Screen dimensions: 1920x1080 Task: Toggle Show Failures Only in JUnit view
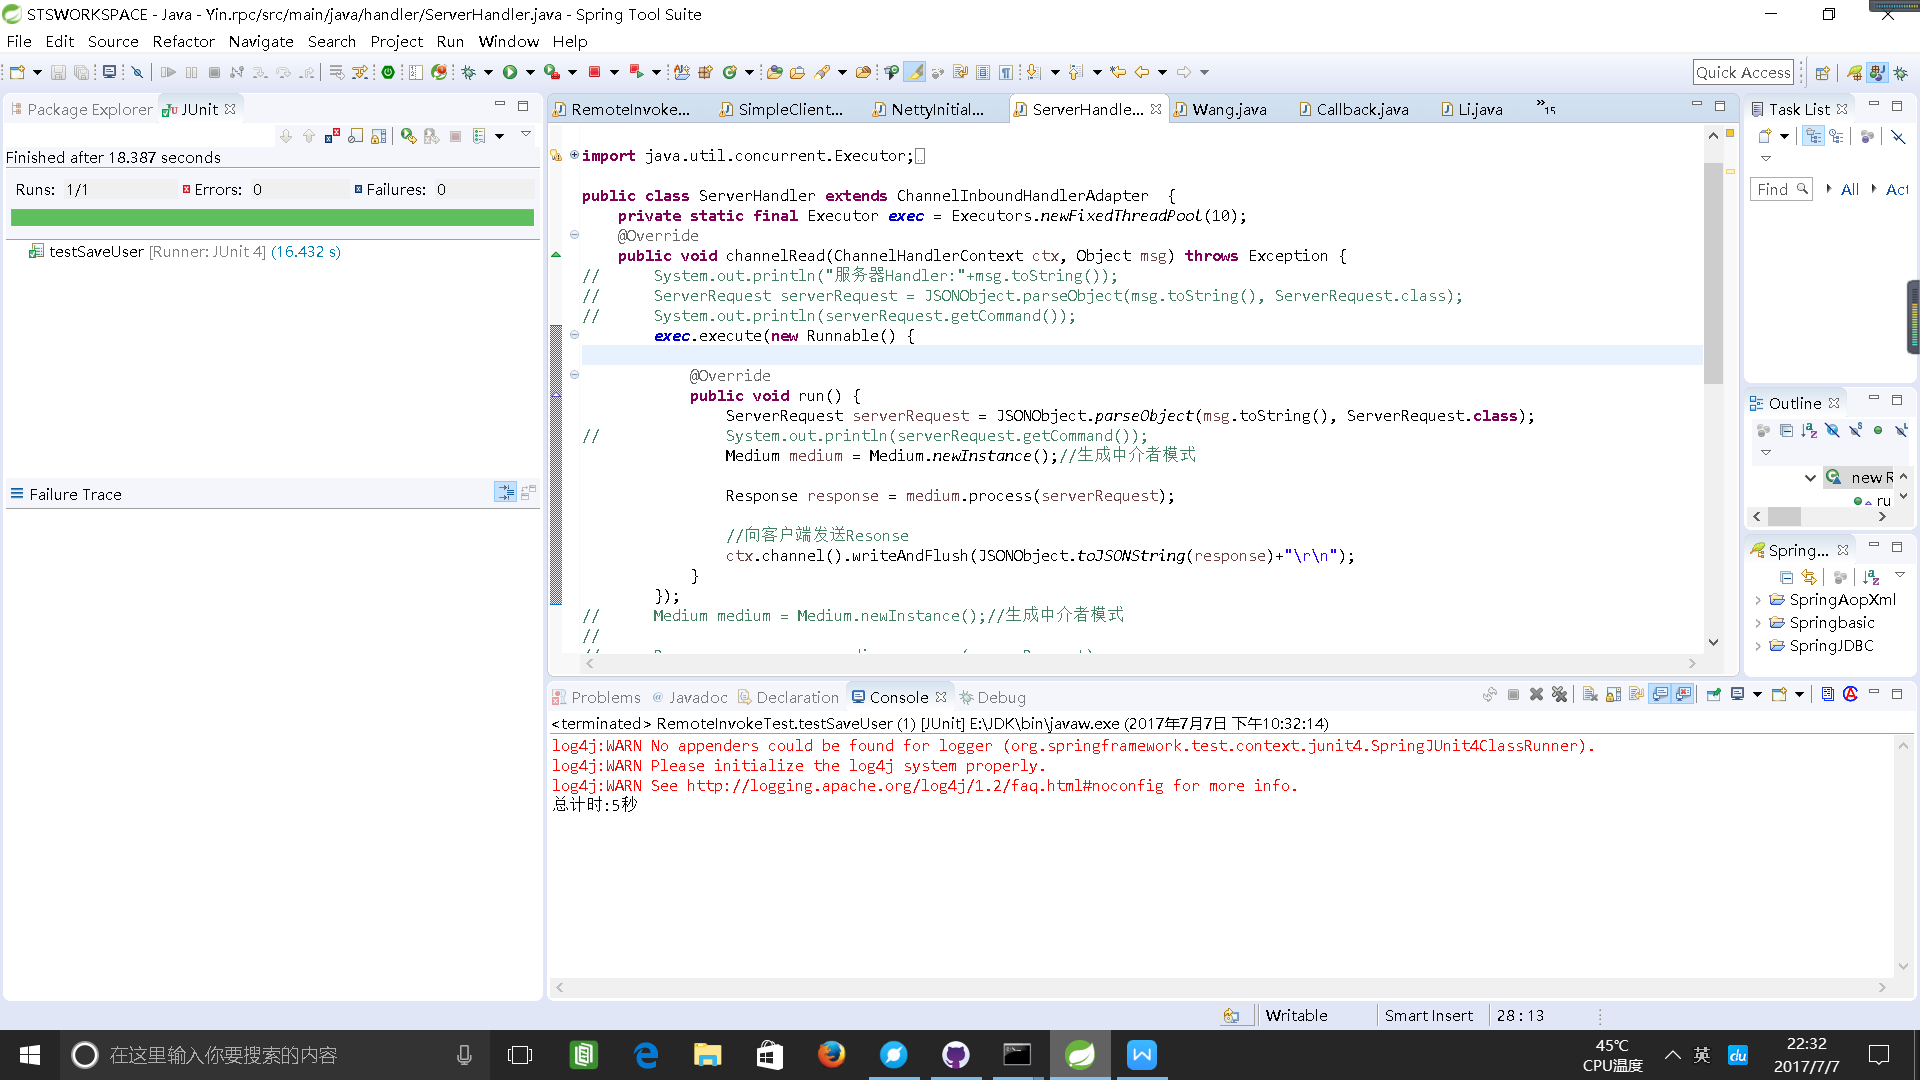pos(332,136)
